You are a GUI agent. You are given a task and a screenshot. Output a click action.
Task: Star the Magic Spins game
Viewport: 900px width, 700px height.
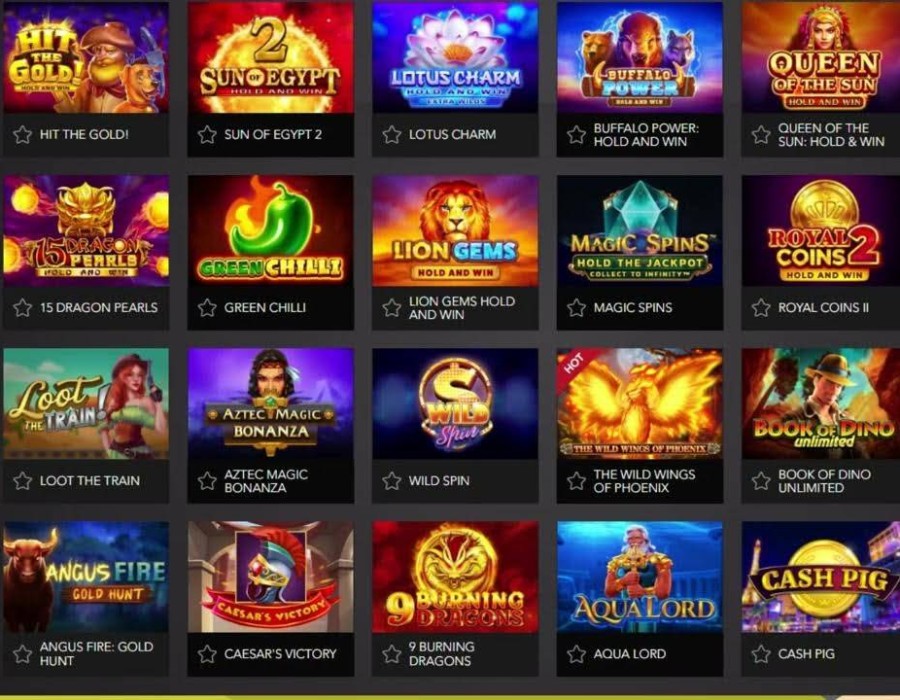click(x=576, y=308)
